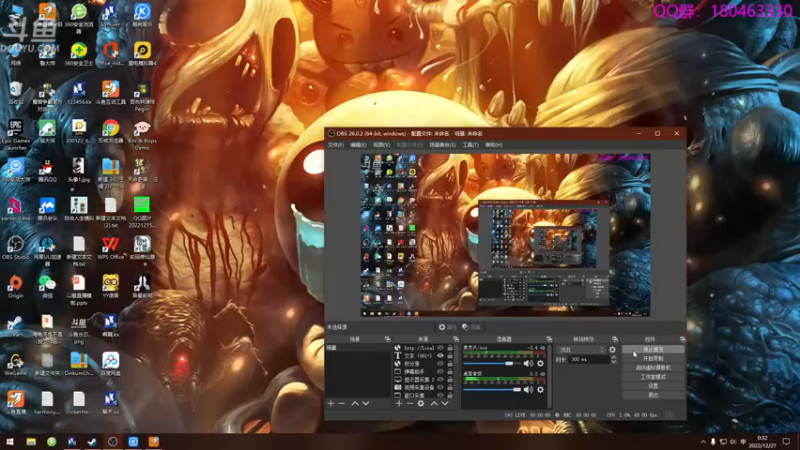
Task: Click the Start Recording button
Action: coord(653,359)
